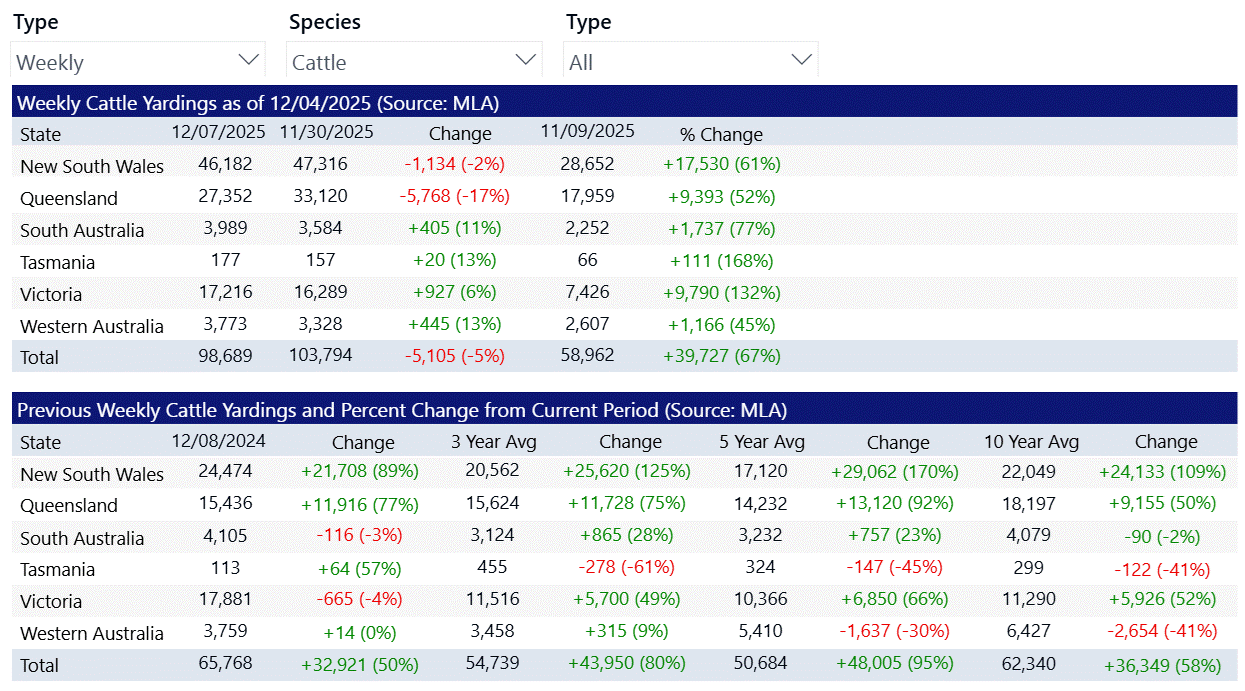The width and height of the screenshot is (1245, 691).
Task: Open the Weekly type dropdown
Action: [138, 61]
